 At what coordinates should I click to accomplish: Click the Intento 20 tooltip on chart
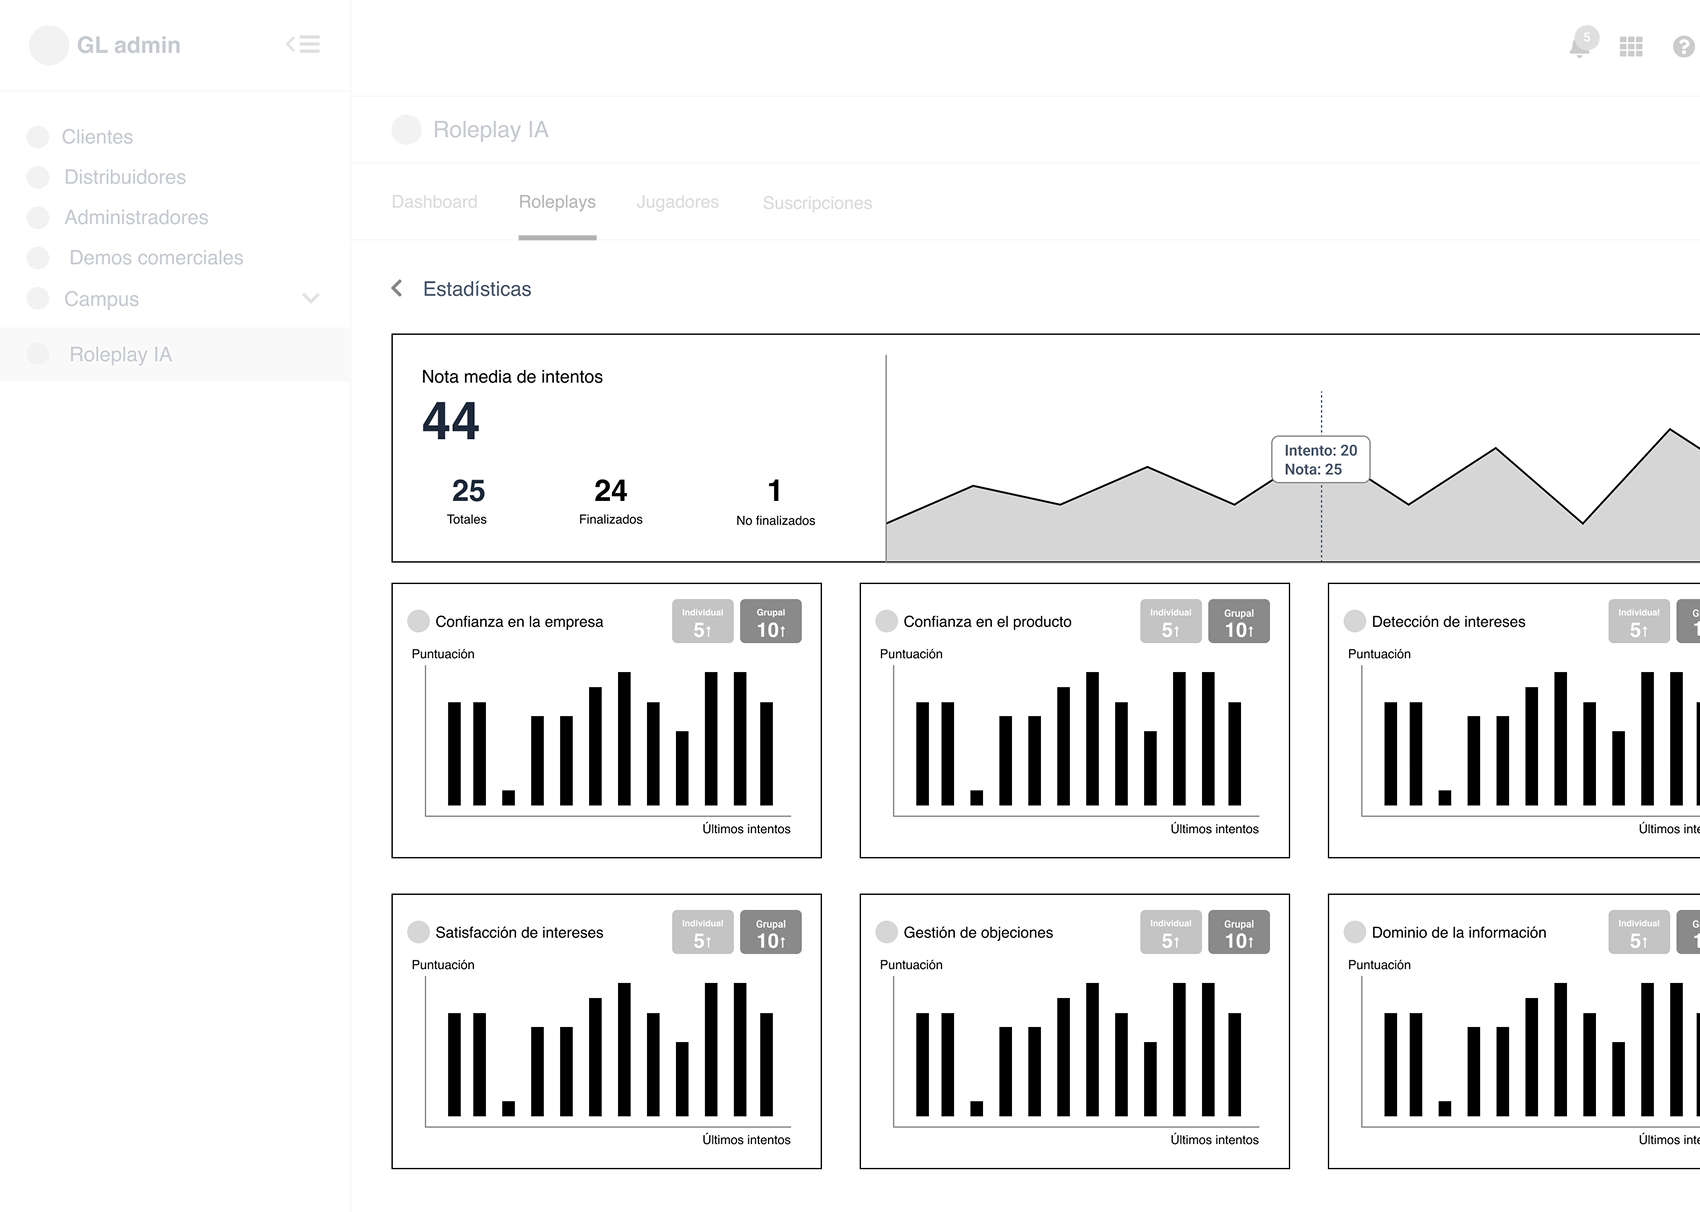point(1320,460)
